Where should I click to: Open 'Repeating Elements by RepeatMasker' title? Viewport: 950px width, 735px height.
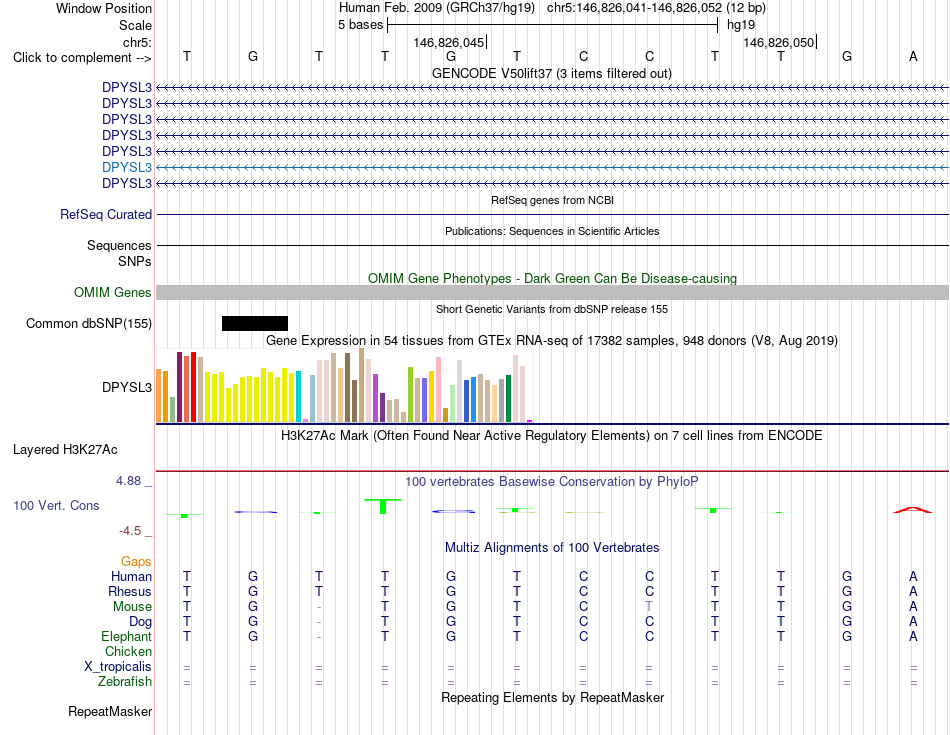point(552,697)
